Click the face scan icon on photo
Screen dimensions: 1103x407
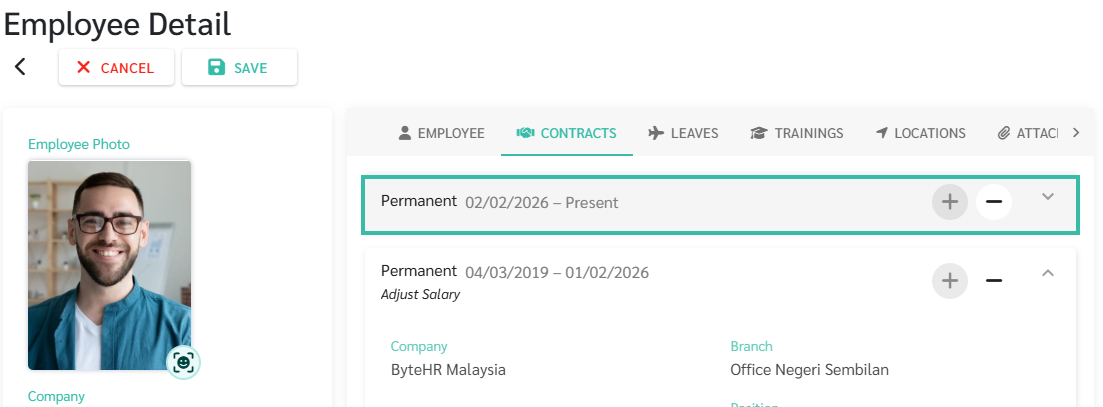pos(184,362)
